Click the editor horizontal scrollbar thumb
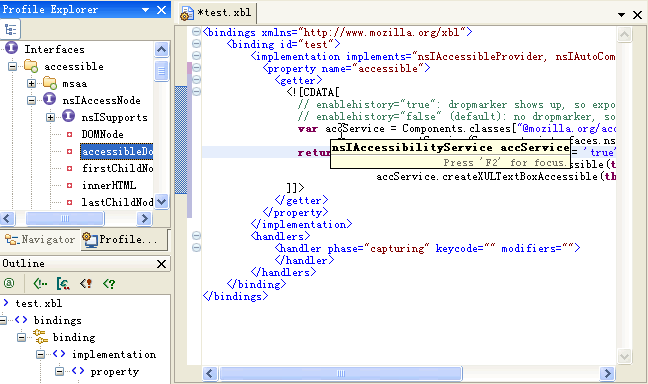The width and height of the screenshot is (648, 384). pyautogui.click(x=341, y=373)
